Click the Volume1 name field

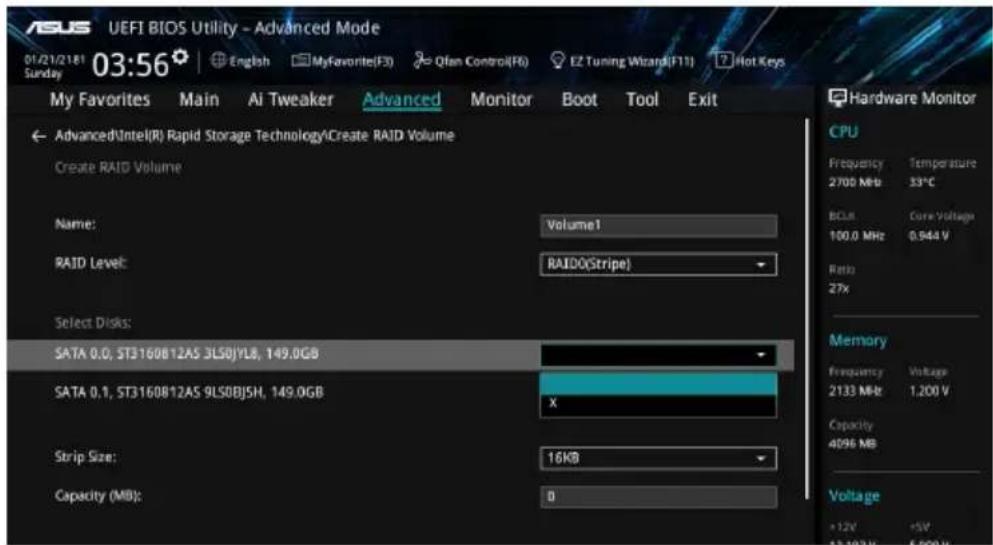tap(658, 226)
